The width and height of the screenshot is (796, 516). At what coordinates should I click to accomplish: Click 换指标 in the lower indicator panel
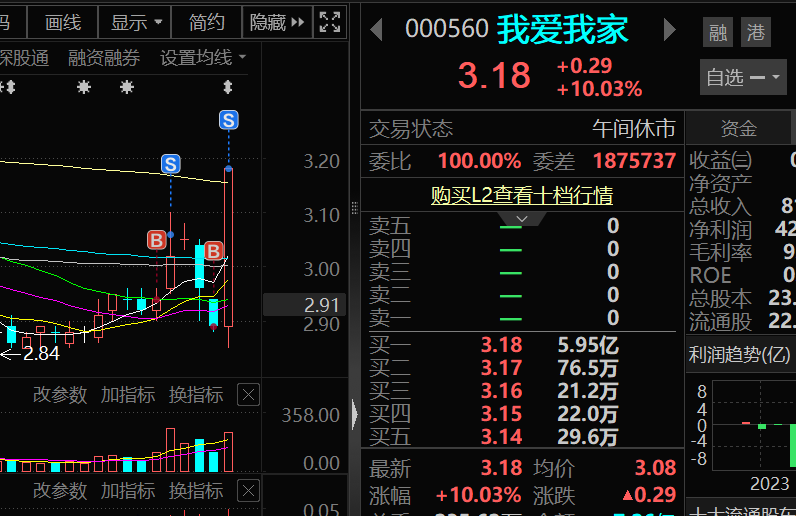click(x=196, y=491)
